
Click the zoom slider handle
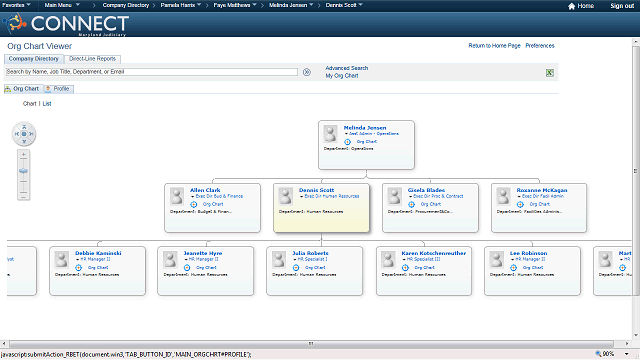pos(24,171)
